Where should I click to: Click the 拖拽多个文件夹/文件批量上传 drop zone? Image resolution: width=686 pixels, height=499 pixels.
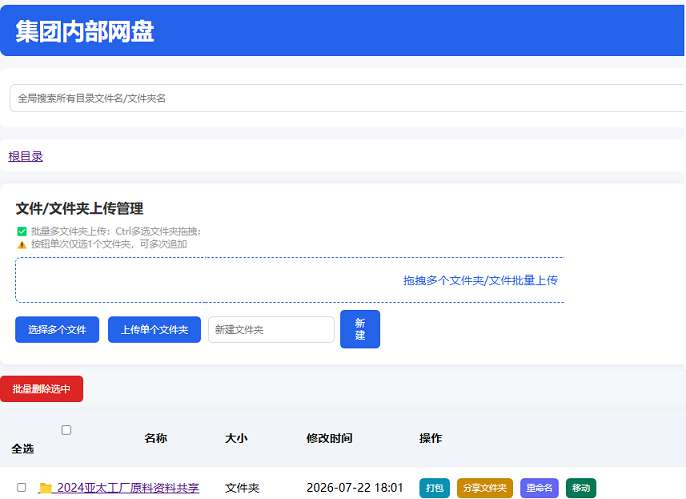pos(290,280)
